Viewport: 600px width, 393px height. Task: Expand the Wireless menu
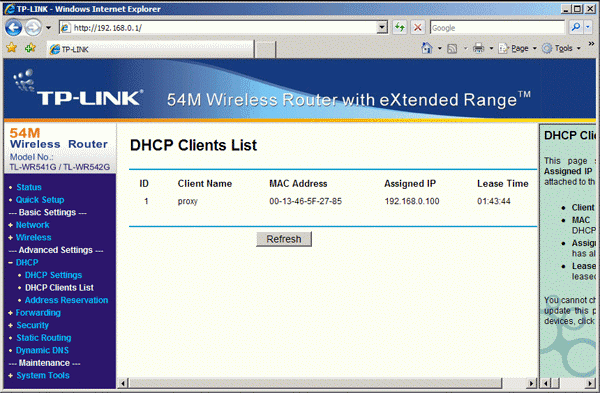(34, 237)
